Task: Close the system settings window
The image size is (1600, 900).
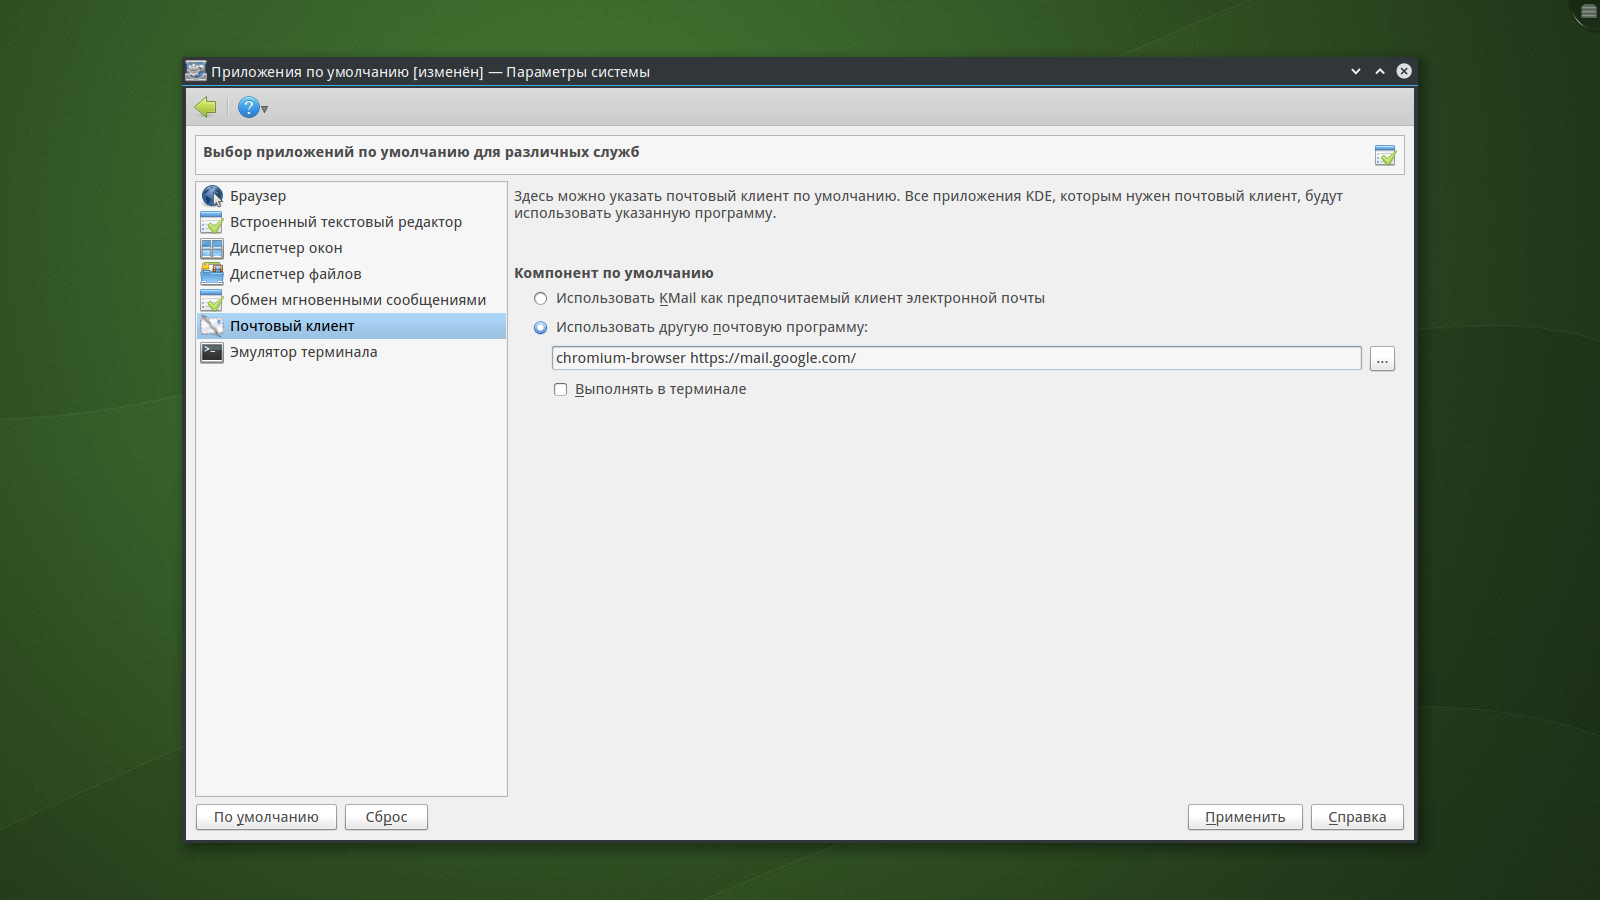Action: point(1404,71)
